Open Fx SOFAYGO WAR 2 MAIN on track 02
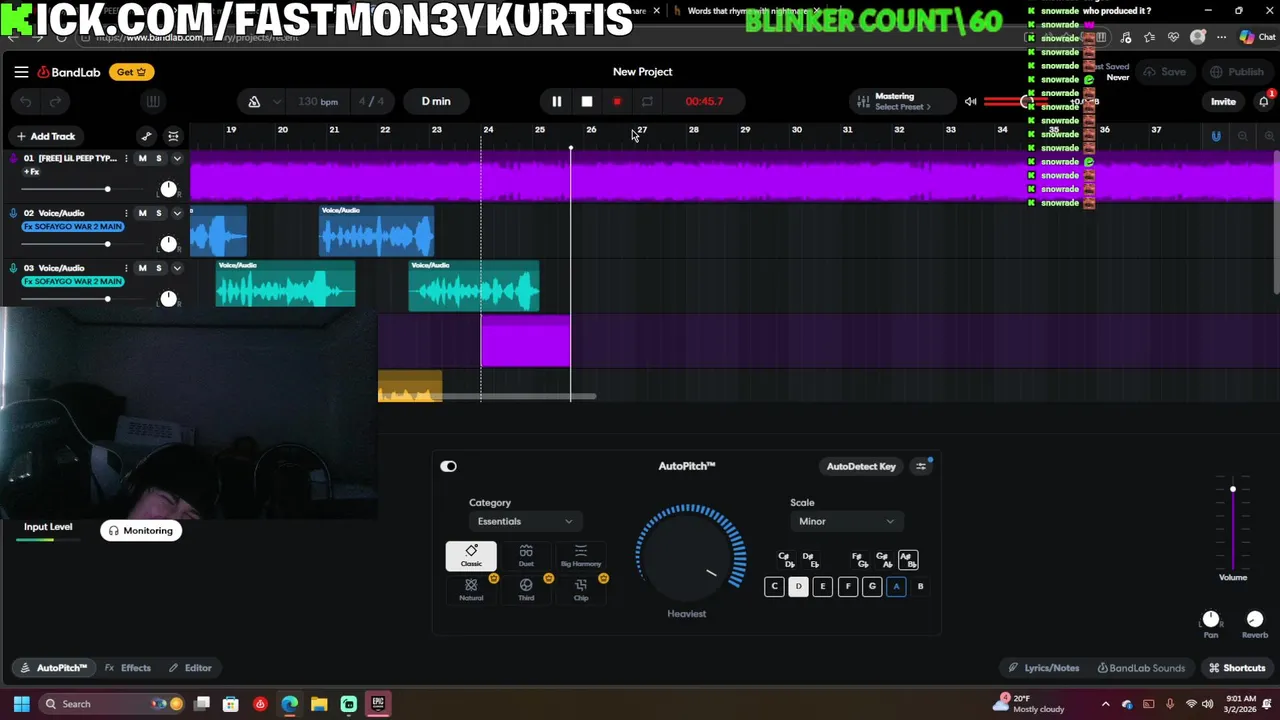This screenshot has width=1280, height=720. 72,227
